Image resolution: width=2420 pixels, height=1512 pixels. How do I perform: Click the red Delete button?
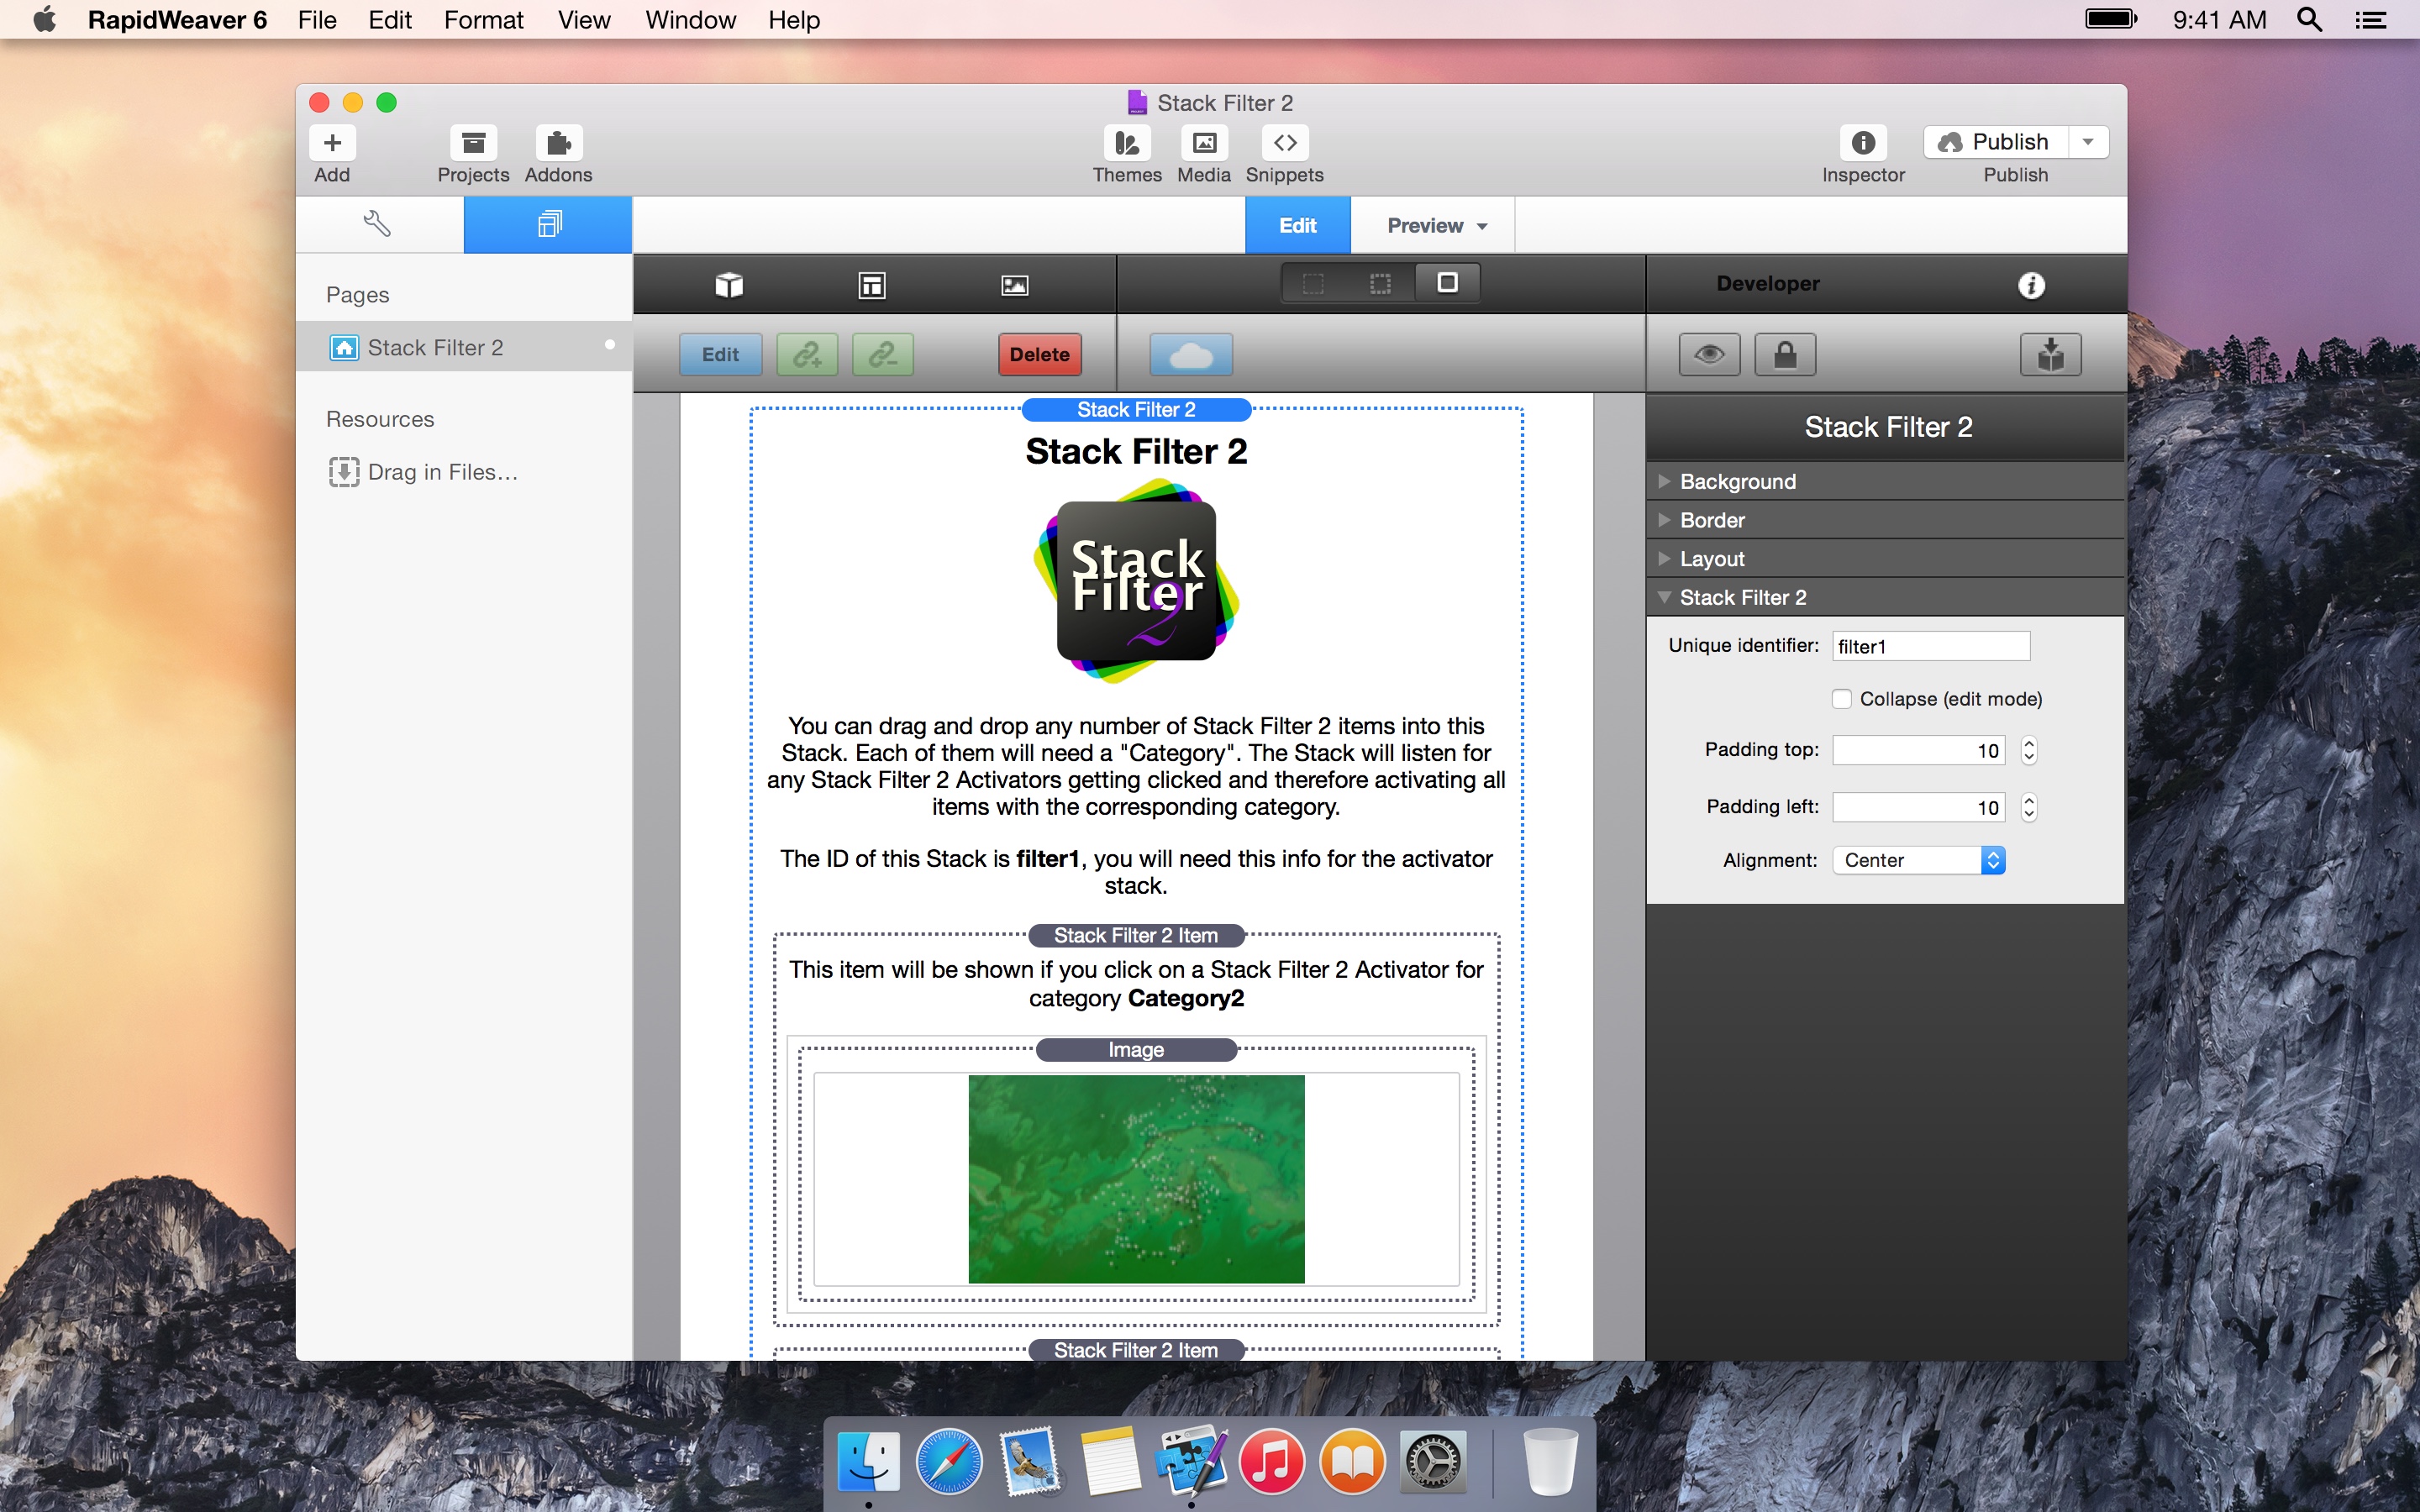[1039, 354]
